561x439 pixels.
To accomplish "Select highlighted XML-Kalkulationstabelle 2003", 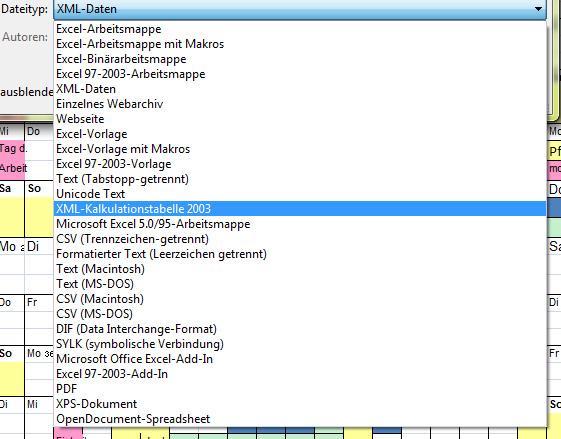I will click(300, 209).
